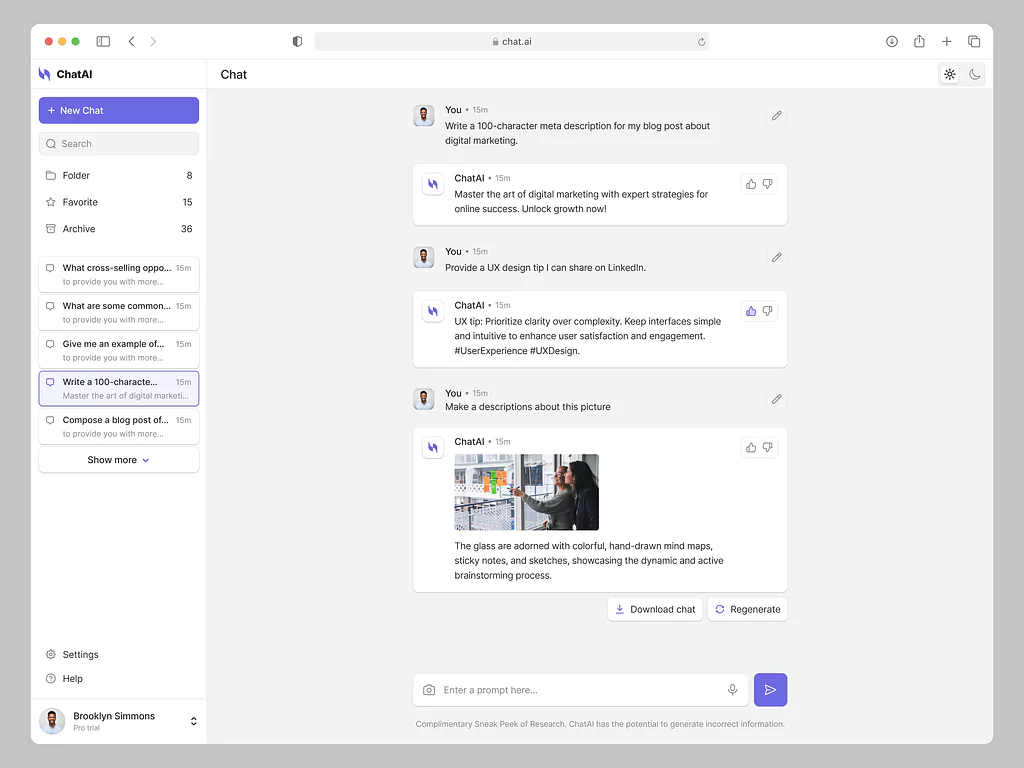The height and width of the screenshot is (768, 1024).
Task: Open the Brooklyn Simmons account switcher
Action: click(x=193, y=721)
